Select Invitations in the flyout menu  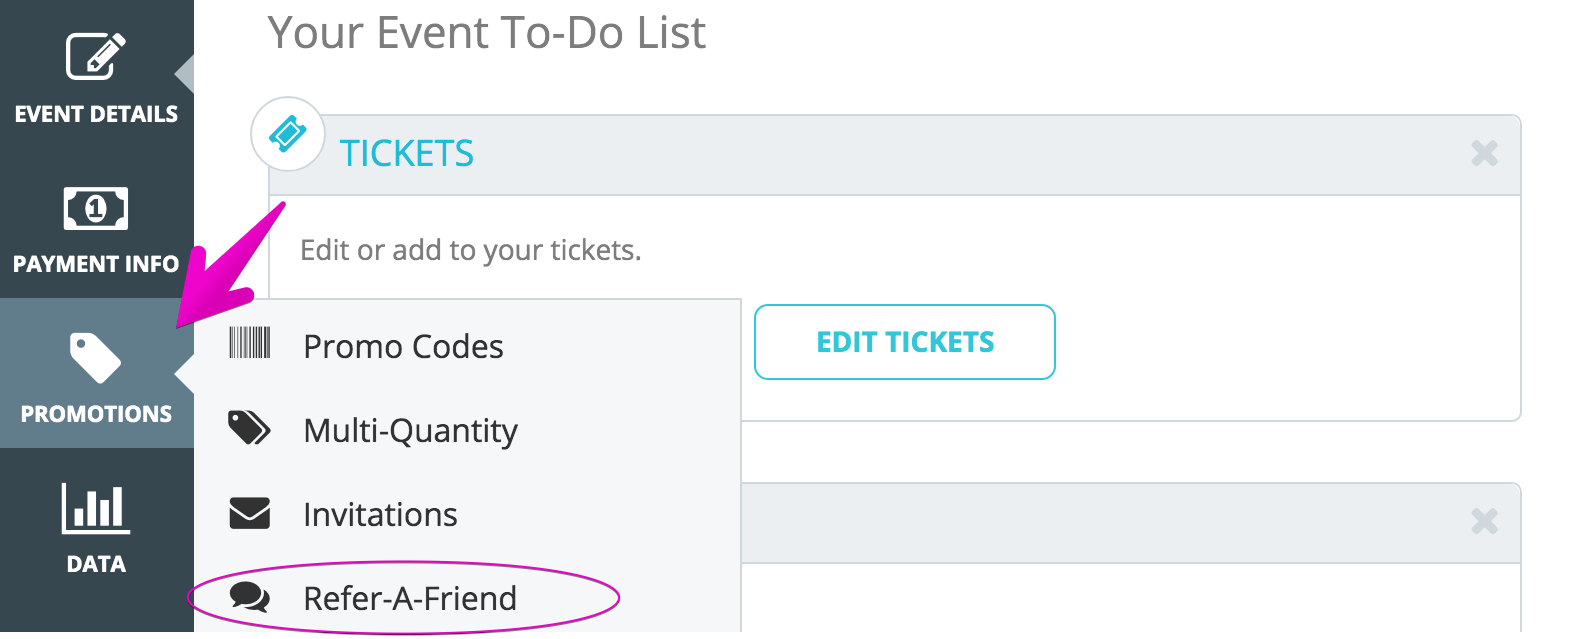[380, 514]
